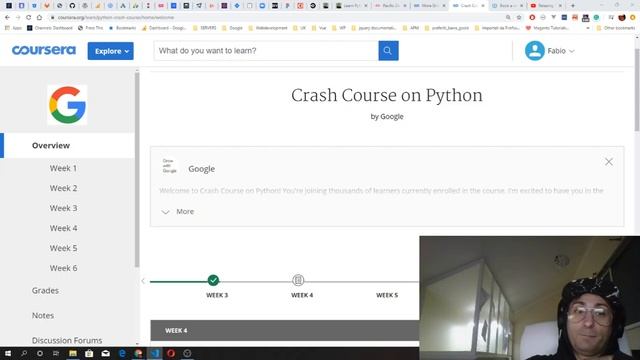Bookmark this page with the star icon

519,18
